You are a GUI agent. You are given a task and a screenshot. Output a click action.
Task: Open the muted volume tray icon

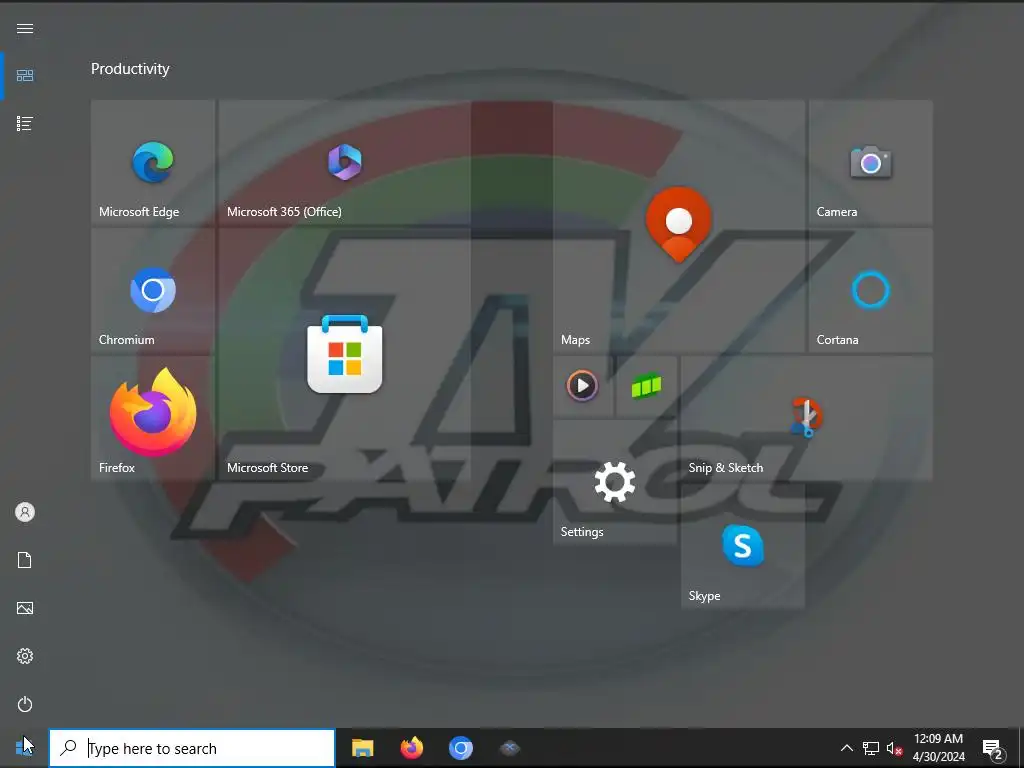894,748
